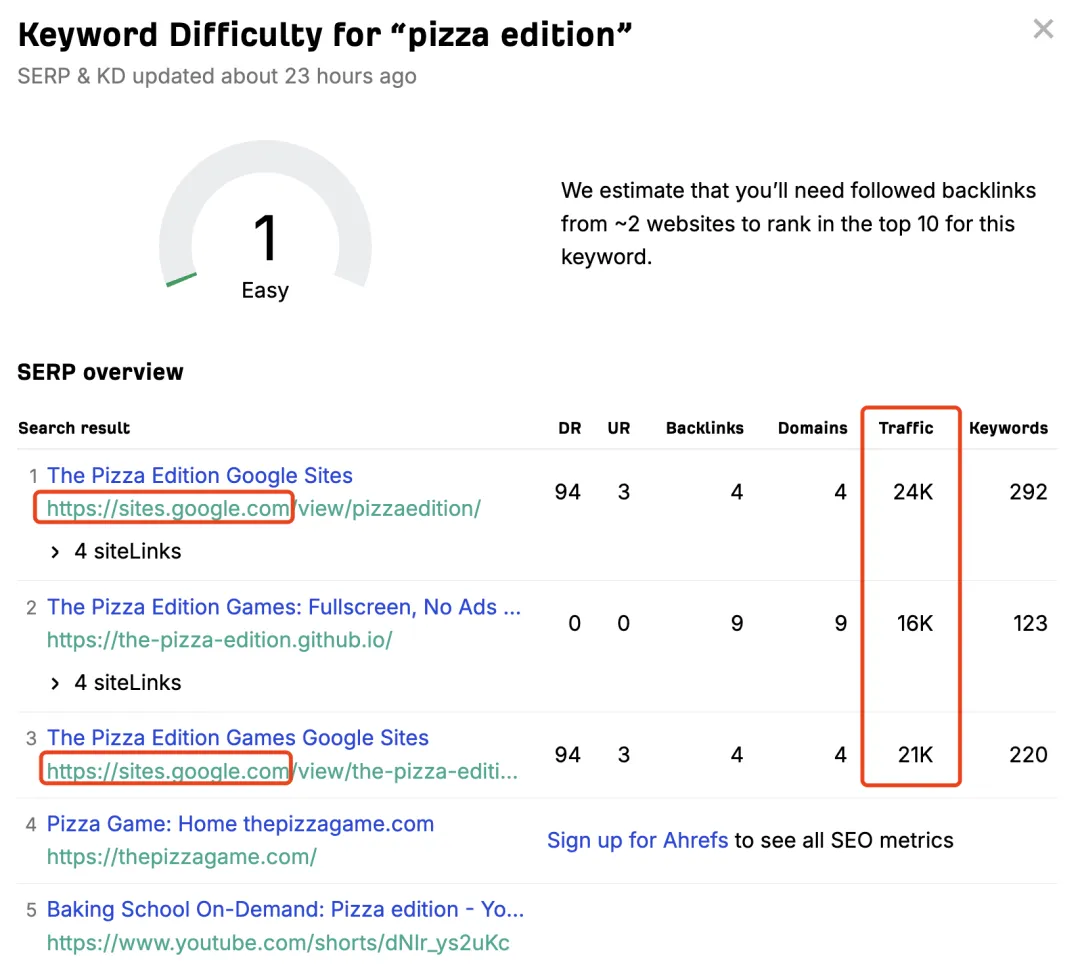
Task: Click the Traffic column header
Action: 906,428
